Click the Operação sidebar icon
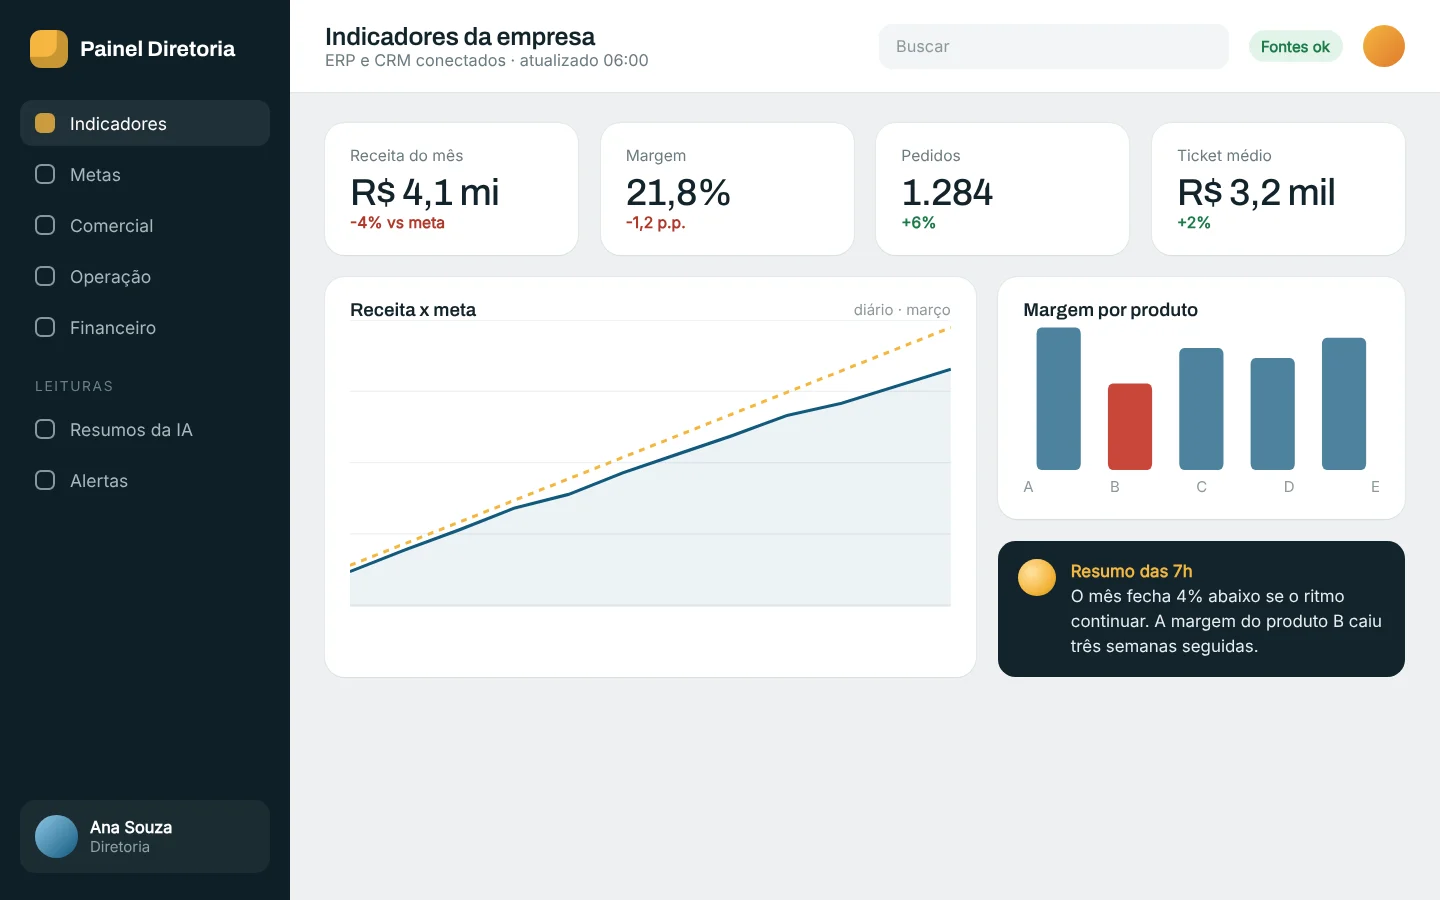Screen dimensions: 1440x900 pyautogui.click(x=45, y=276)
